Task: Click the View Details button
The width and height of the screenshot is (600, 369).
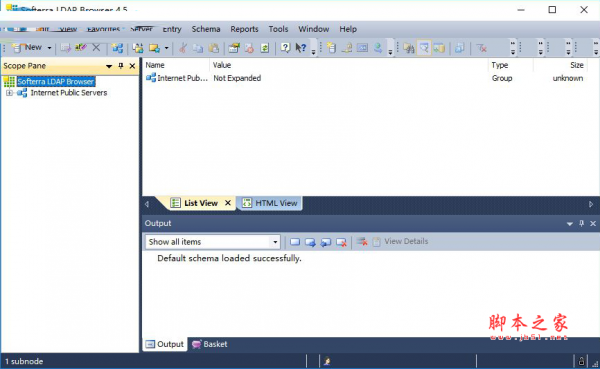Action: pos(401,242)
